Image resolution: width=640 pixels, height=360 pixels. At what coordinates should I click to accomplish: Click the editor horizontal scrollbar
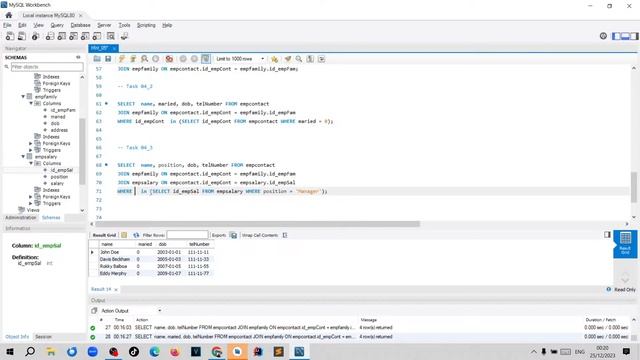tap(257, 224)
